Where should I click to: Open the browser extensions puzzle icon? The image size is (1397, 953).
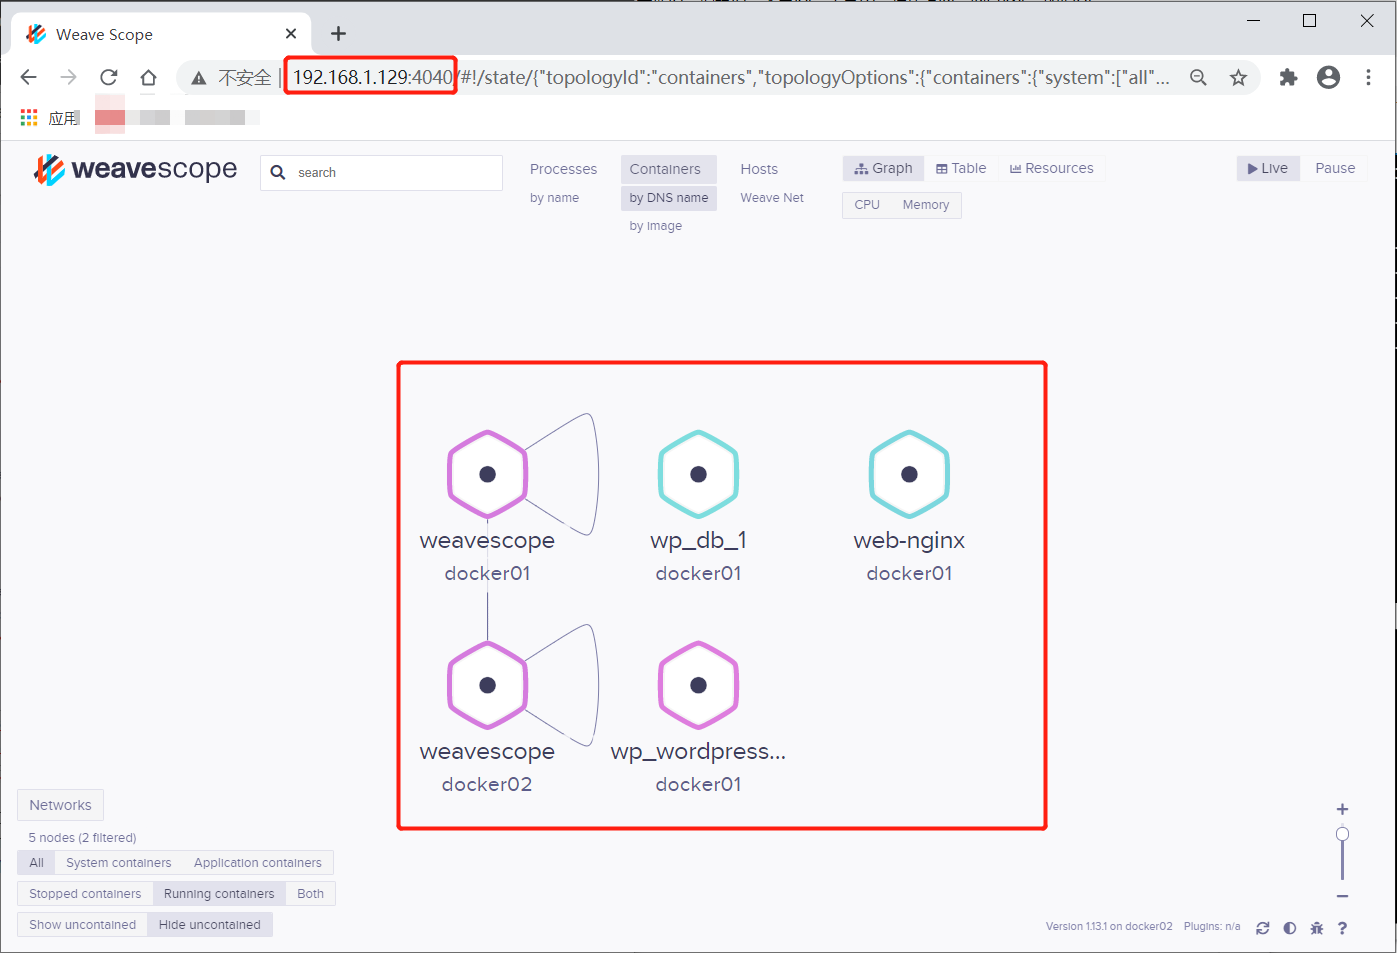(x=1288, y=77)
